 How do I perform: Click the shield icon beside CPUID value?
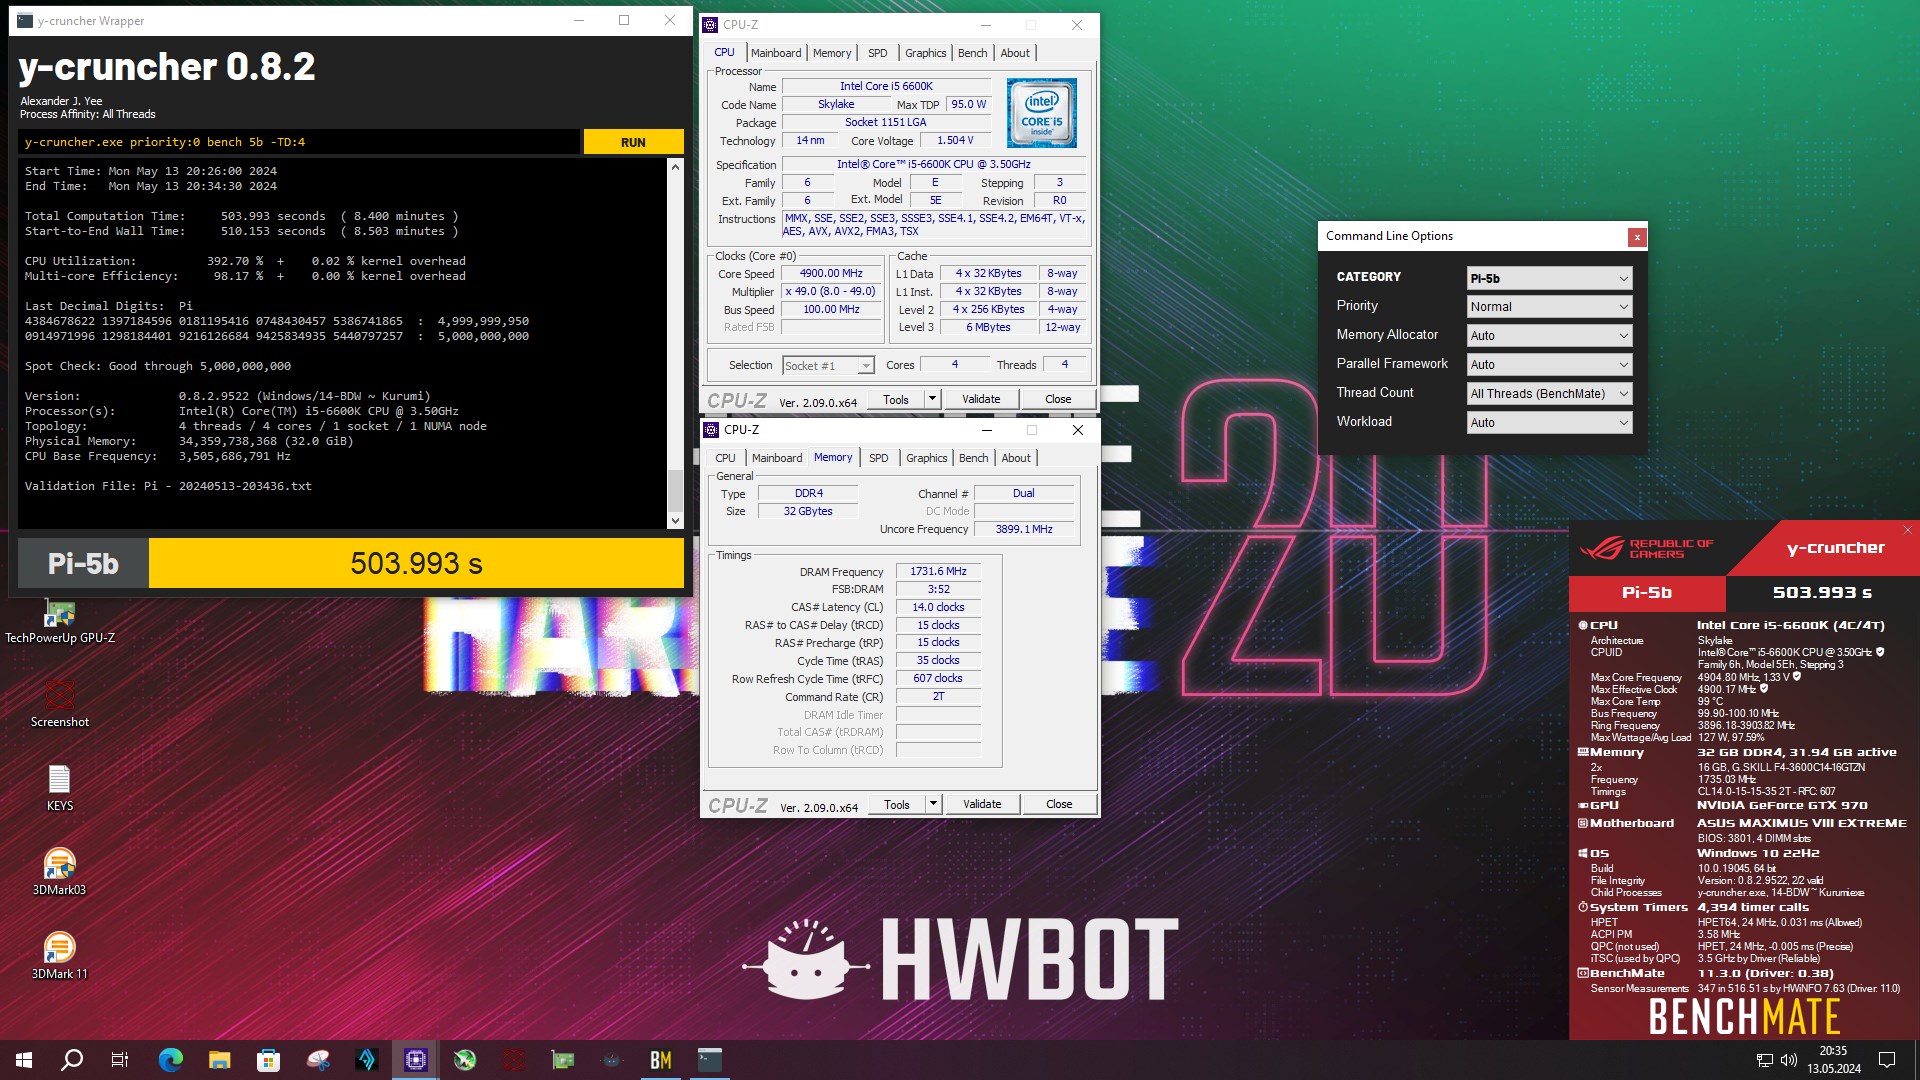click(1880, 652)
